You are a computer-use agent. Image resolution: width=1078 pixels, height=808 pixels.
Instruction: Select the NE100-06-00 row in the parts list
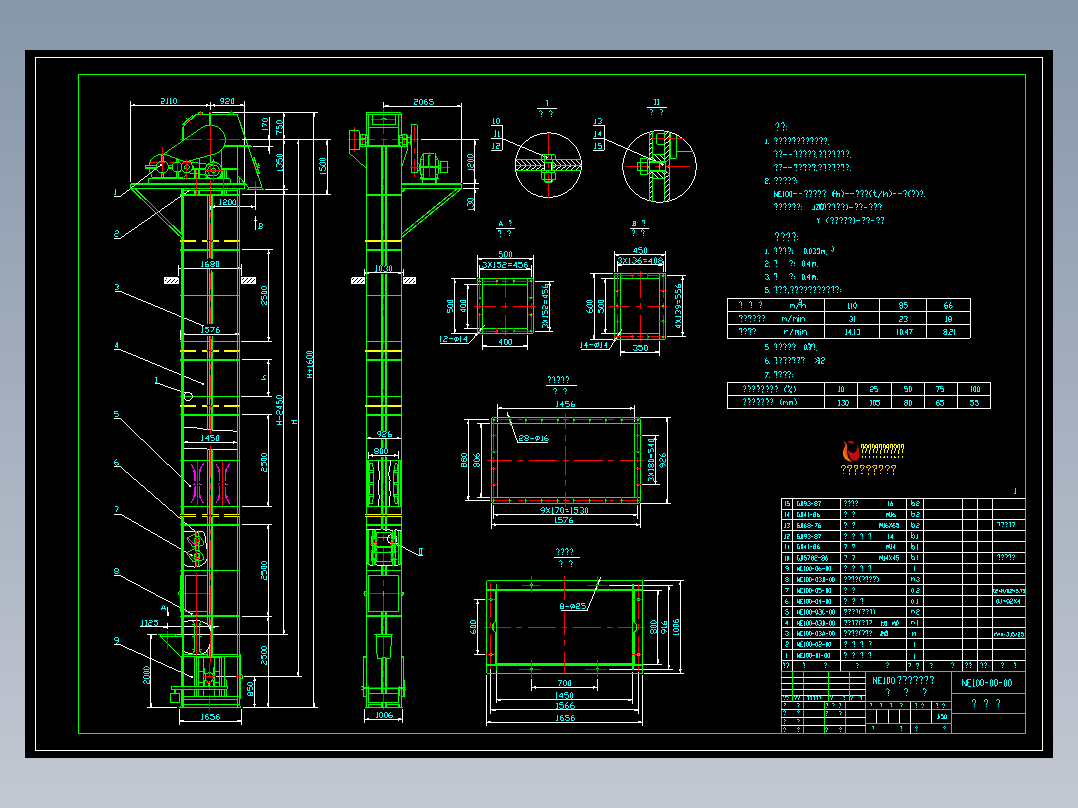tap(903, 569)
